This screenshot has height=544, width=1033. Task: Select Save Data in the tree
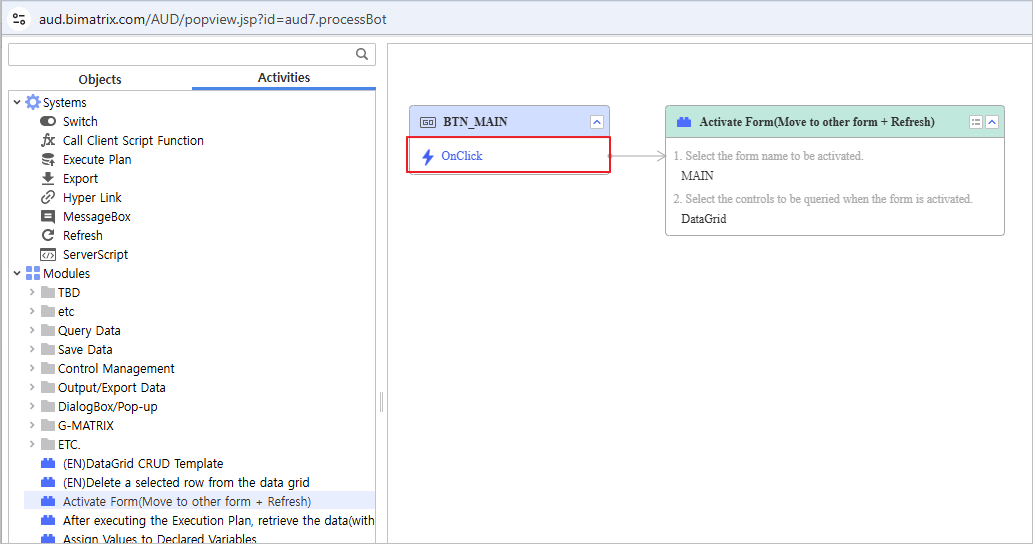pos(85,350)
